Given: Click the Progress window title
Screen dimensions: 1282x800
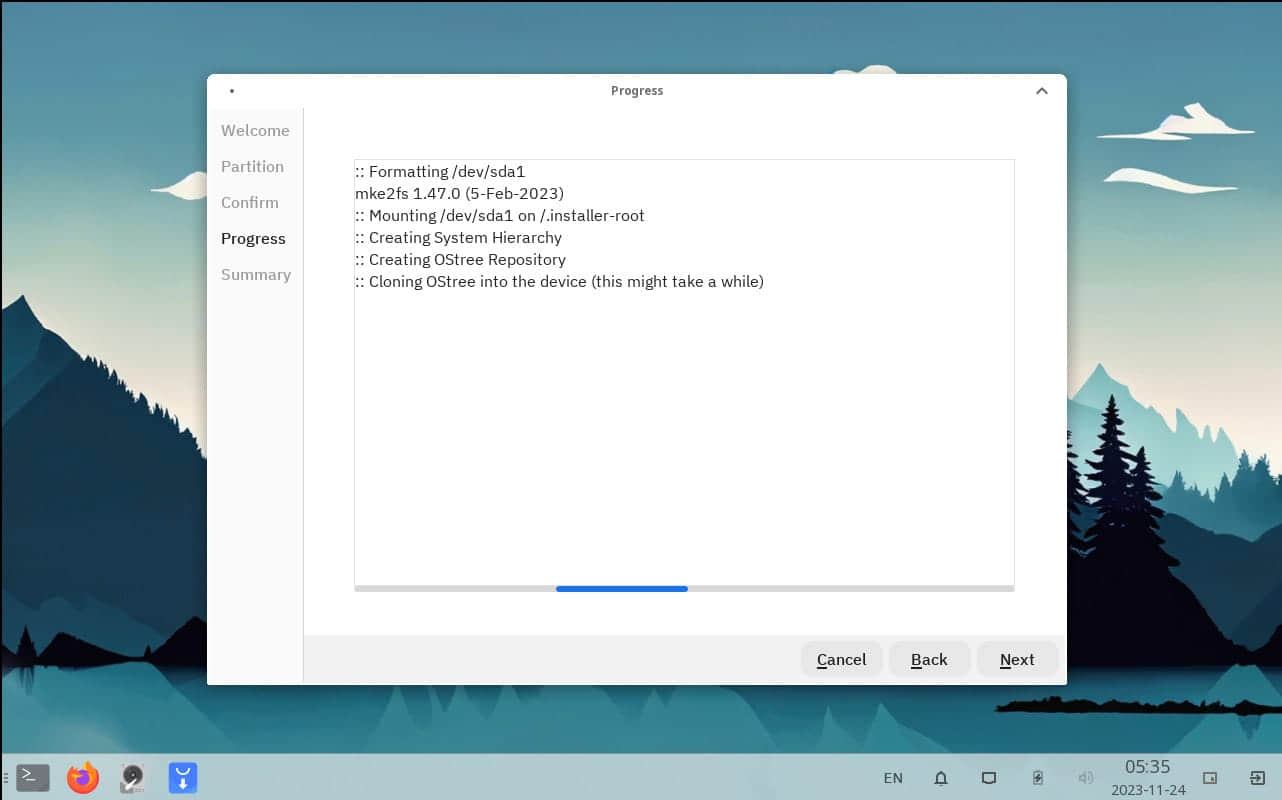Looking at the screenshot, I should pos(637,91).
